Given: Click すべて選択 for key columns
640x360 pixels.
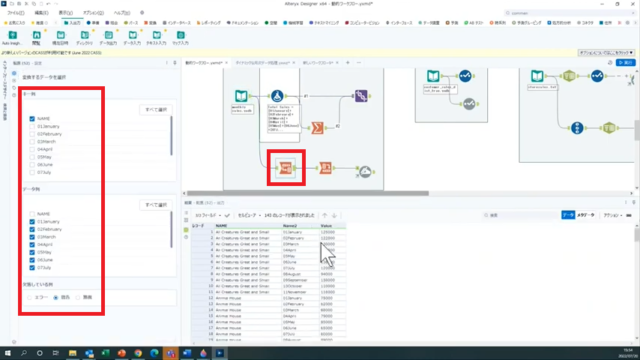Looking at the screenshot, I should click(156, 110).
